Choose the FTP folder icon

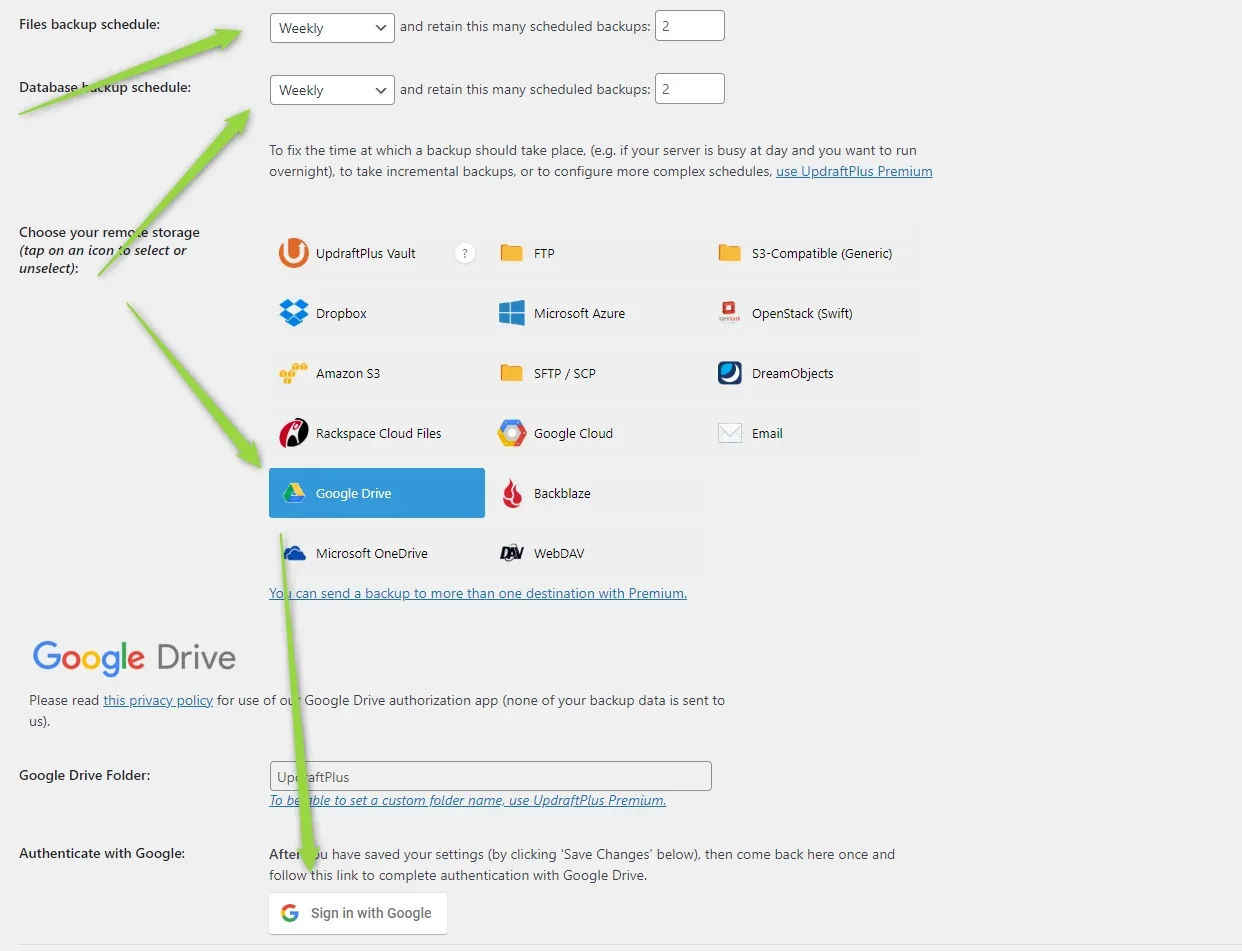tap(512, 253)
